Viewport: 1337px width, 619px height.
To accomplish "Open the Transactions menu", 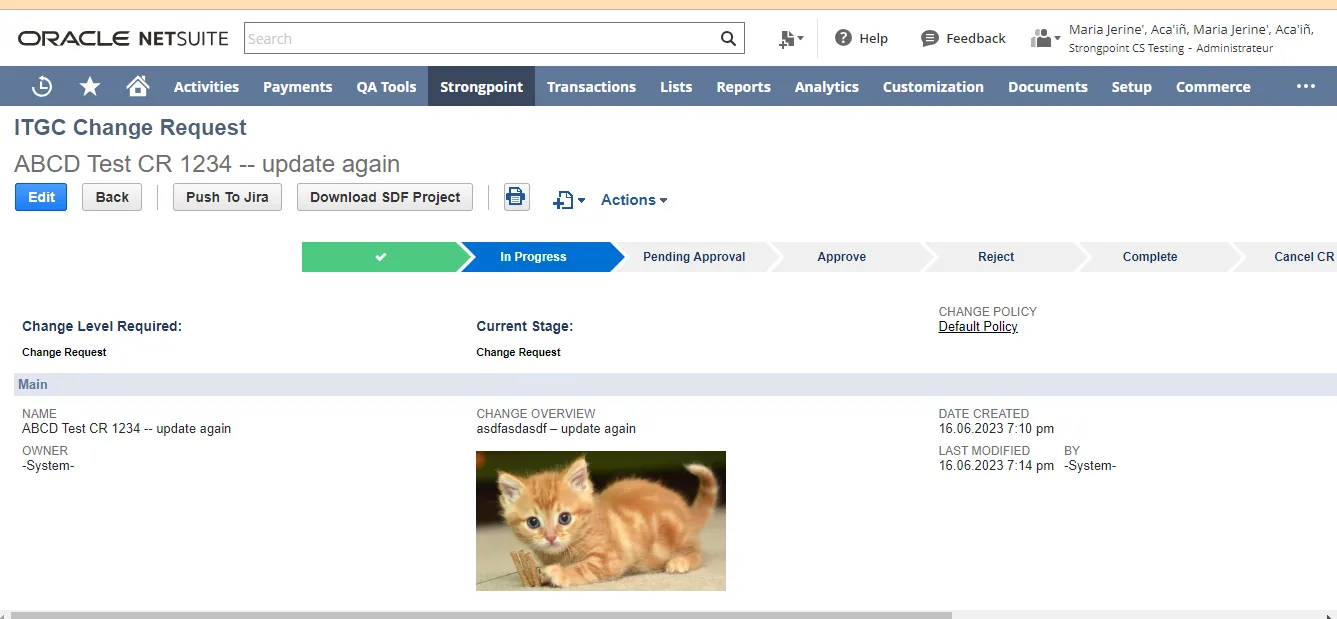I will (591, 87).
